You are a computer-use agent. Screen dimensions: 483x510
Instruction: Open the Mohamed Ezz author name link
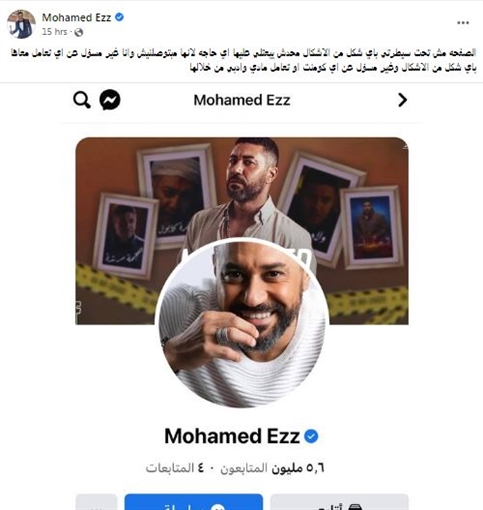click(x=77, y=17)
